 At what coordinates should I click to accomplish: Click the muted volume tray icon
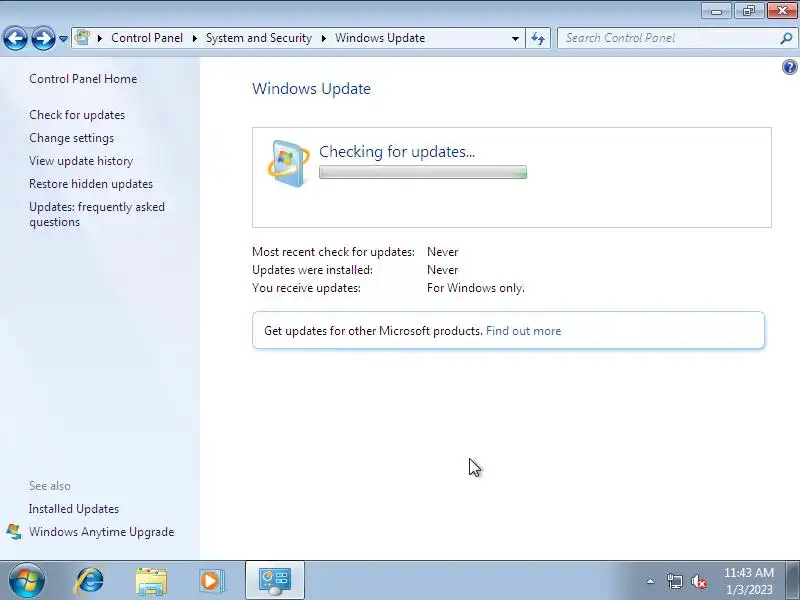tap(698, 581)
